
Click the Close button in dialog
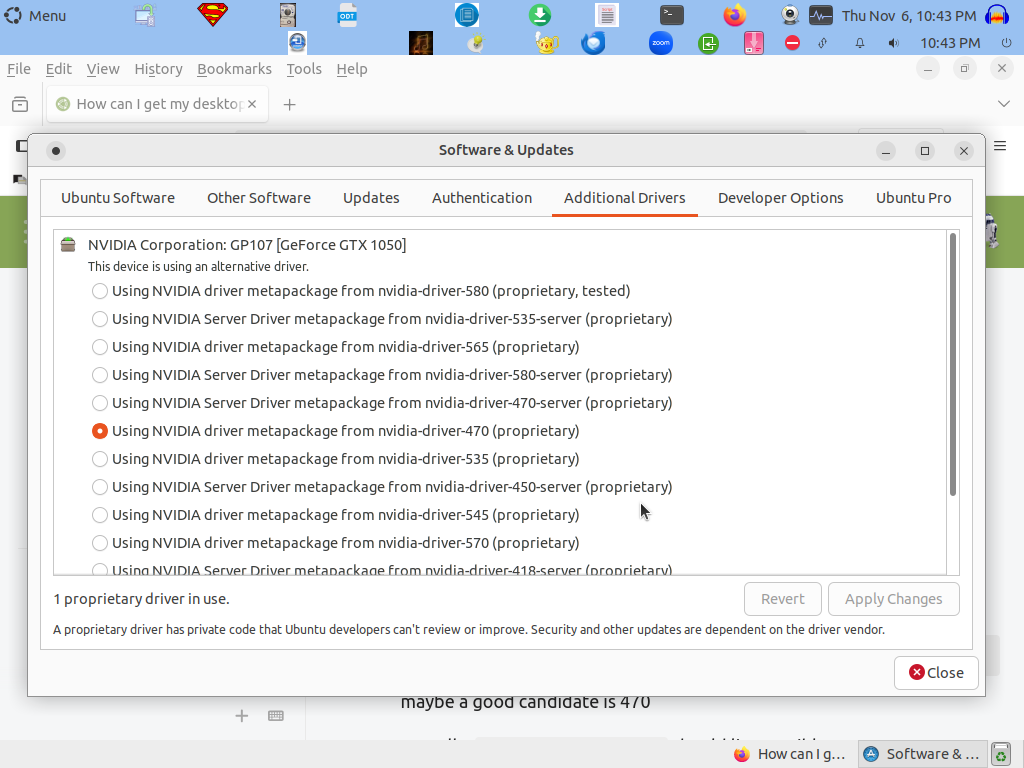(936, 673)
